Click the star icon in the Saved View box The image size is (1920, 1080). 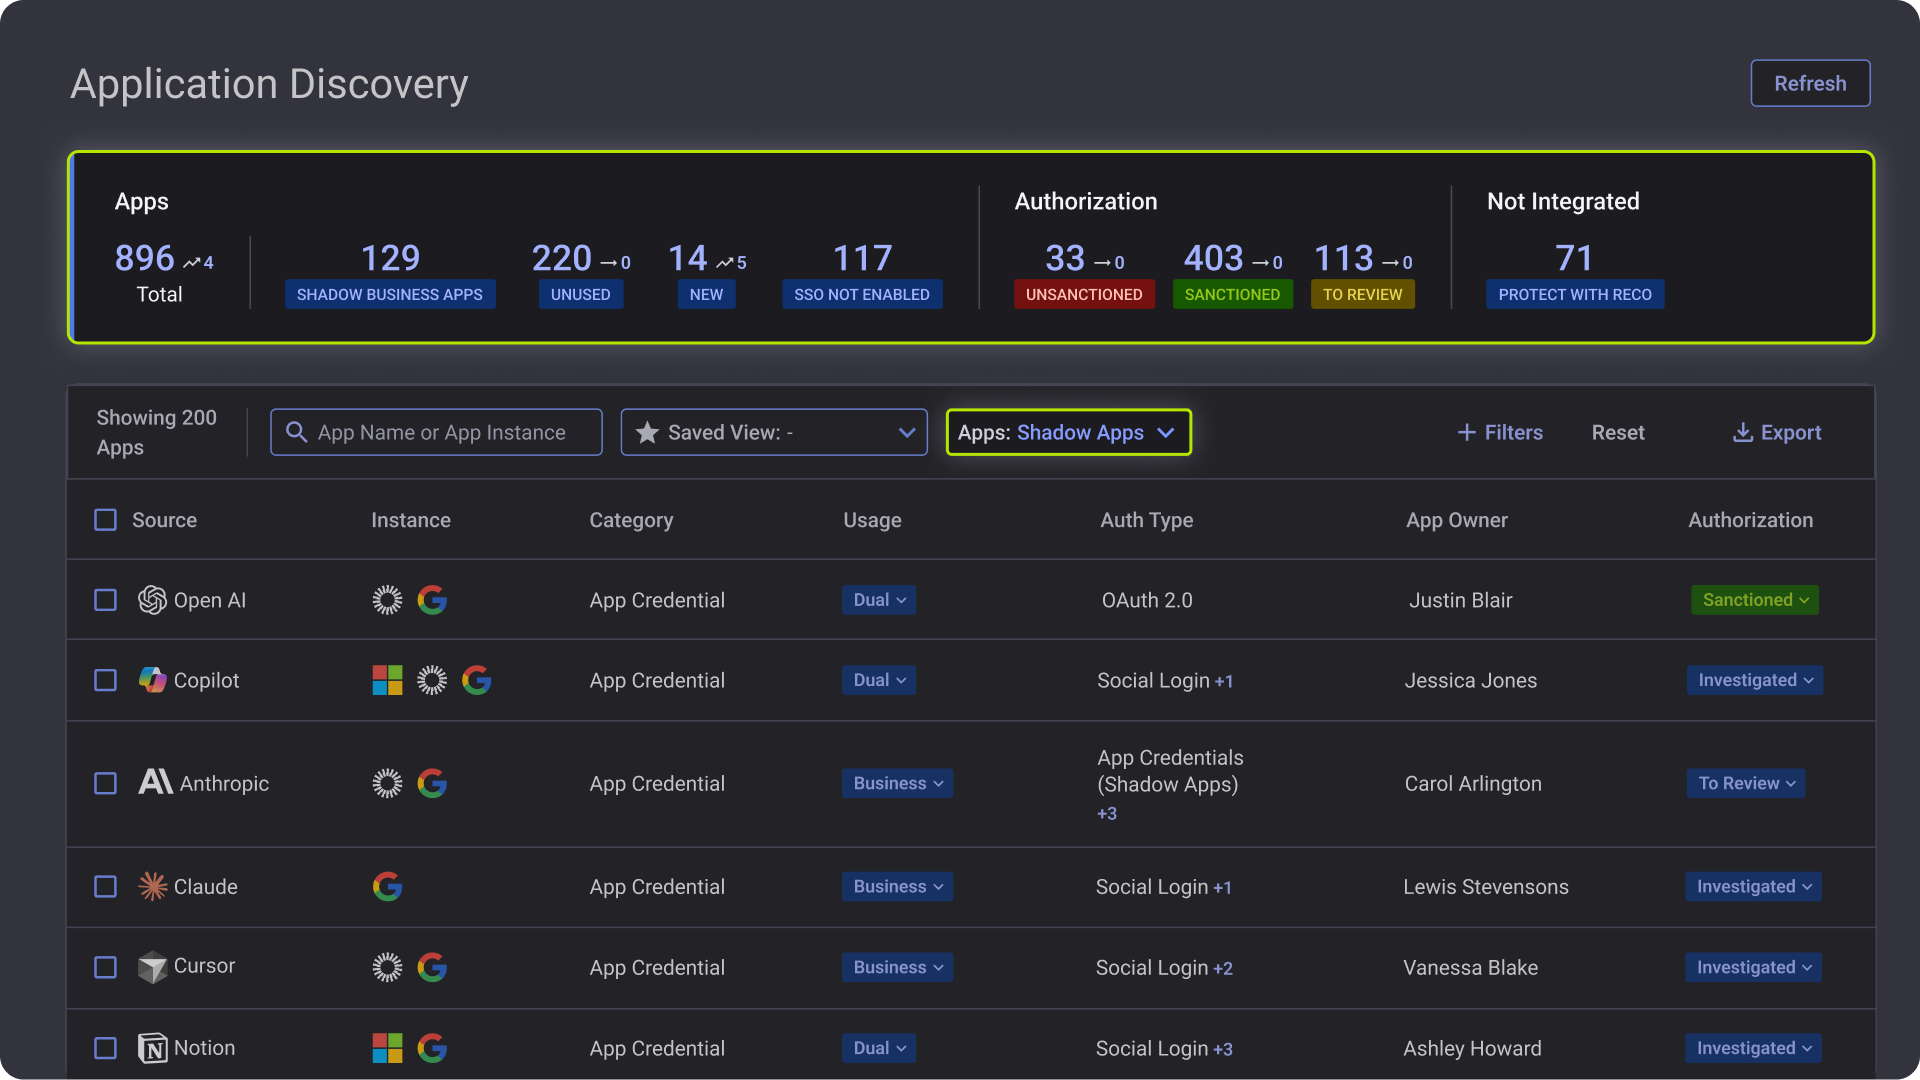point(647,432)
